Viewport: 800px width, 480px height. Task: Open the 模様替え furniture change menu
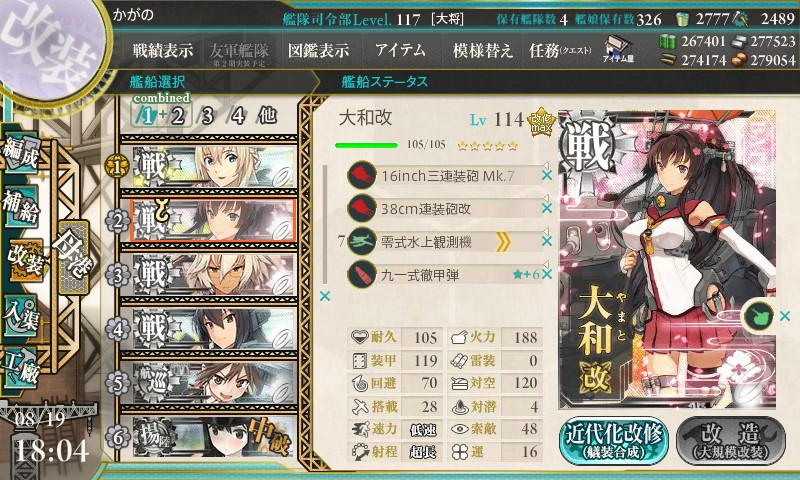tap(482, 50)
